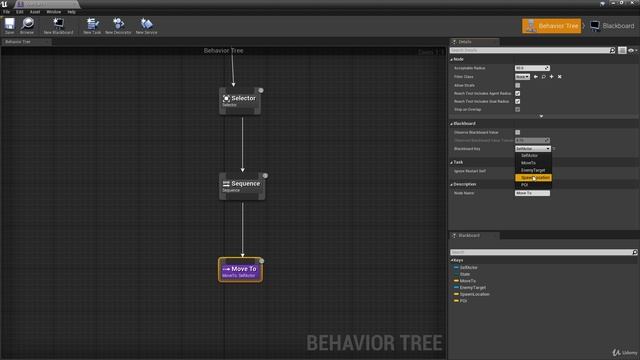Click the Save toolbar icon

[x=9, y=24]
